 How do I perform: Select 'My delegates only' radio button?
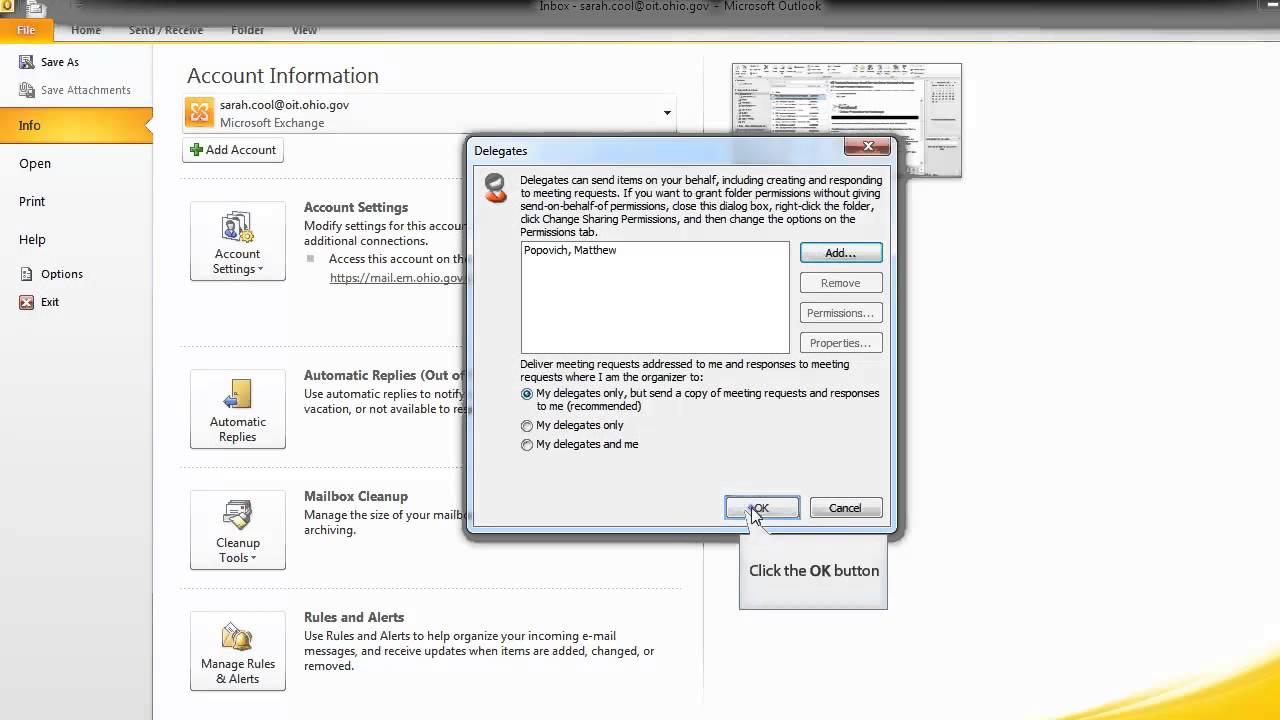(x=527, y=426)
